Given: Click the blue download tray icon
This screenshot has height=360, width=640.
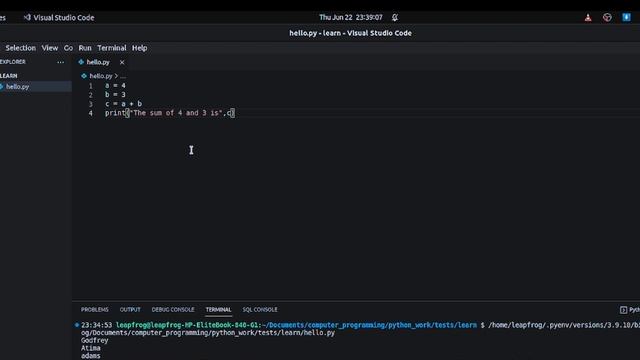Looking at the screenshot, I should coord(626,17).
